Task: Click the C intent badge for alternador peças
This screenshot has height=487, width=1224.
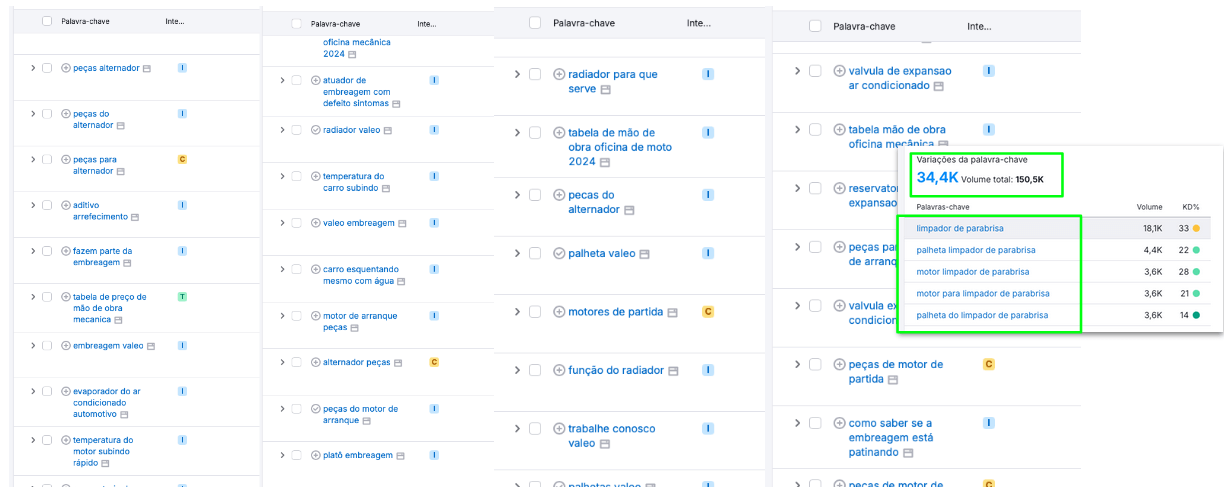Action: [434, 362]
